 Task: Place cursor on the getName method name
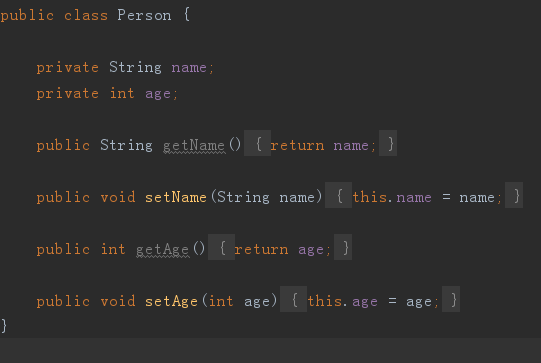point(194,146)
